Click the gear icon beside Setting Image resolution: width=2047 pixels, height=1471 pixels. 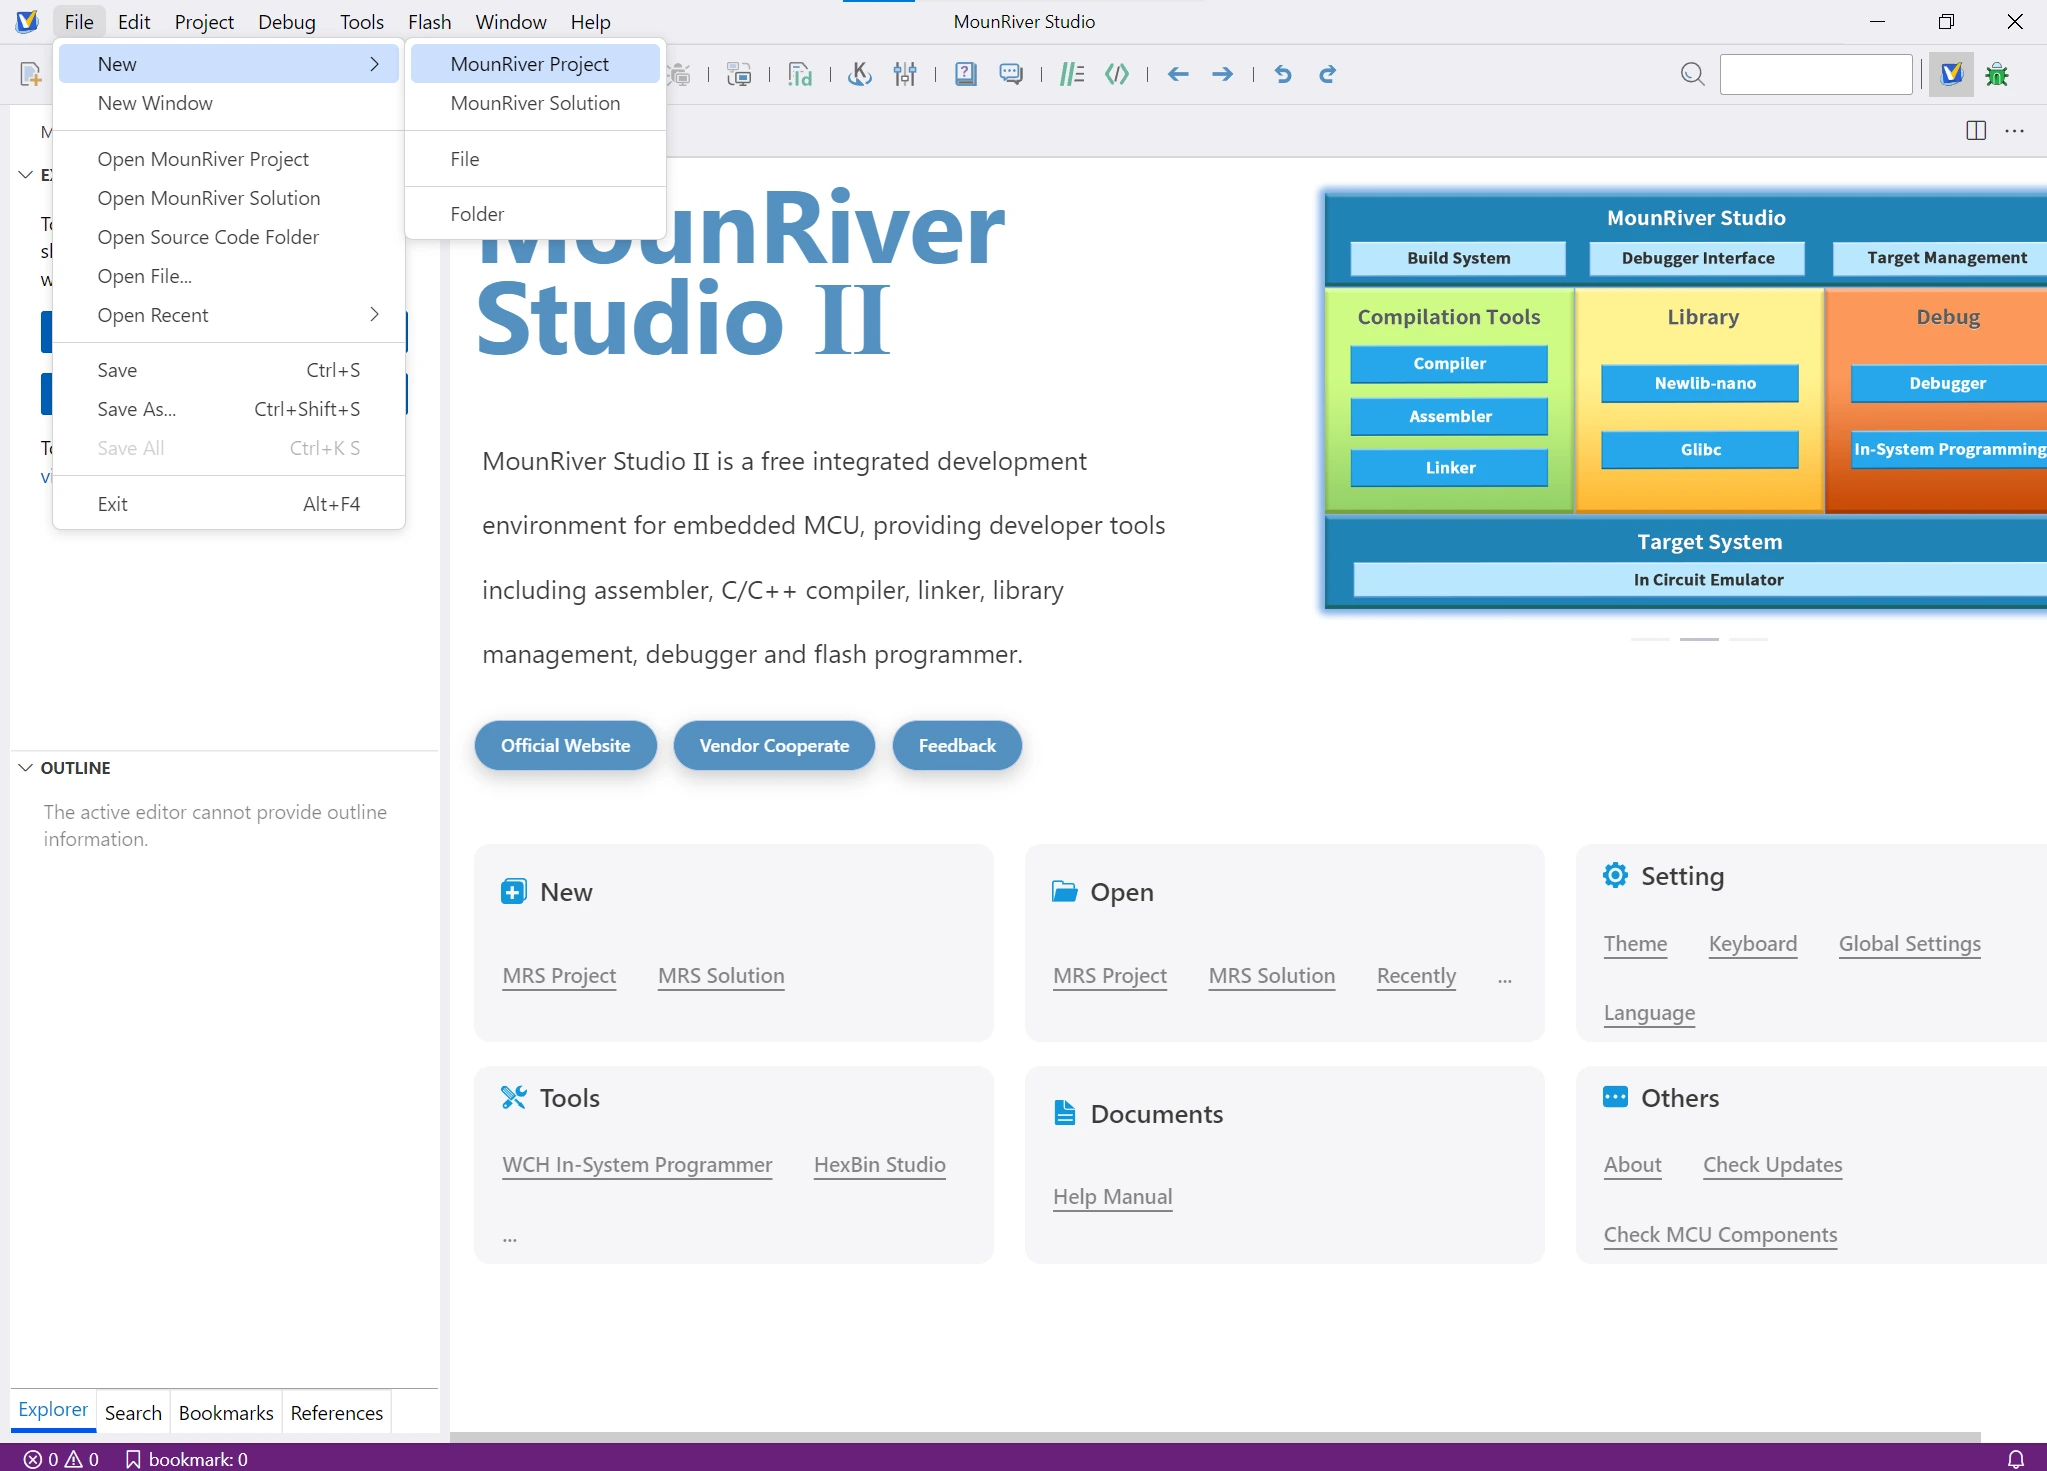click(1615, 875)
